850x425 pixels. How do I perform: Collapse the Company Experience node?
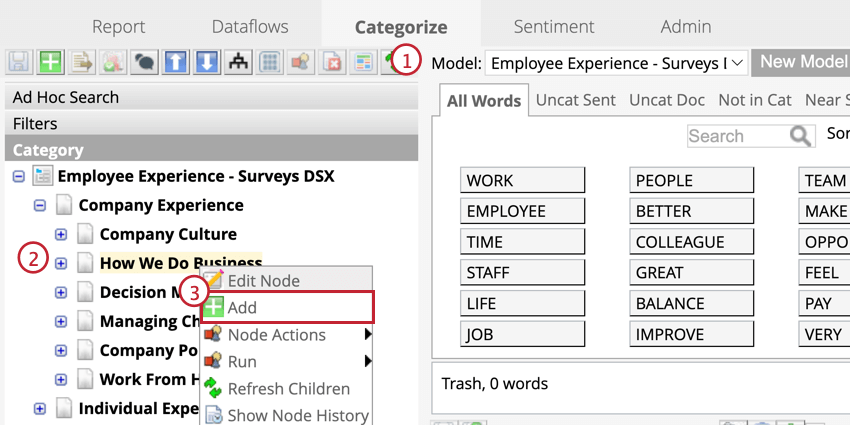(40, 205)
